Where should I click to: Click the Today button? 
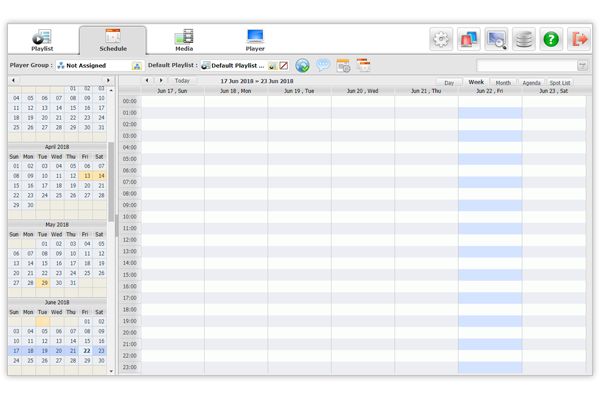coord(181,80)
